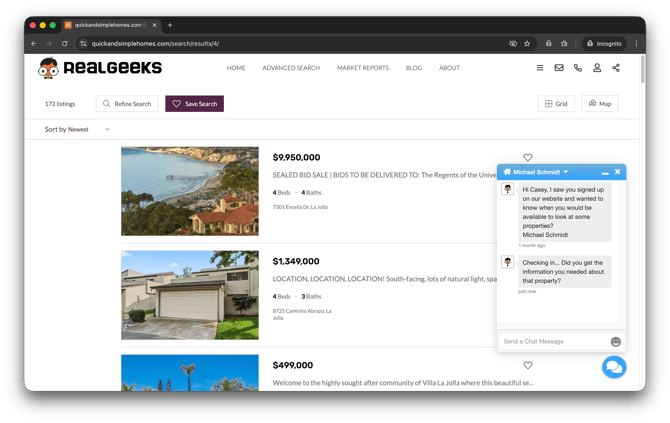Click the 8725 Caminito Abrazo address
This screenshot has height=423, width=670.
[302, 314]
